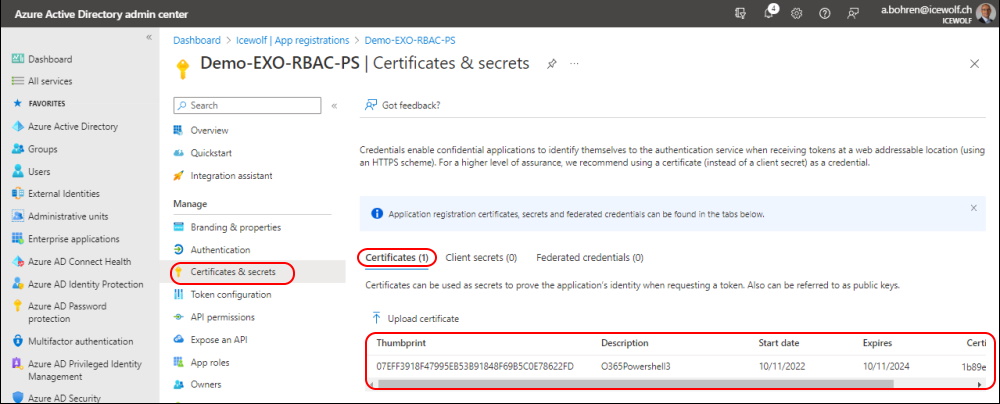This screenshot has height=404, width=1000.
Task: Collapse the left navigation sidebar
Action: [149, 38]
